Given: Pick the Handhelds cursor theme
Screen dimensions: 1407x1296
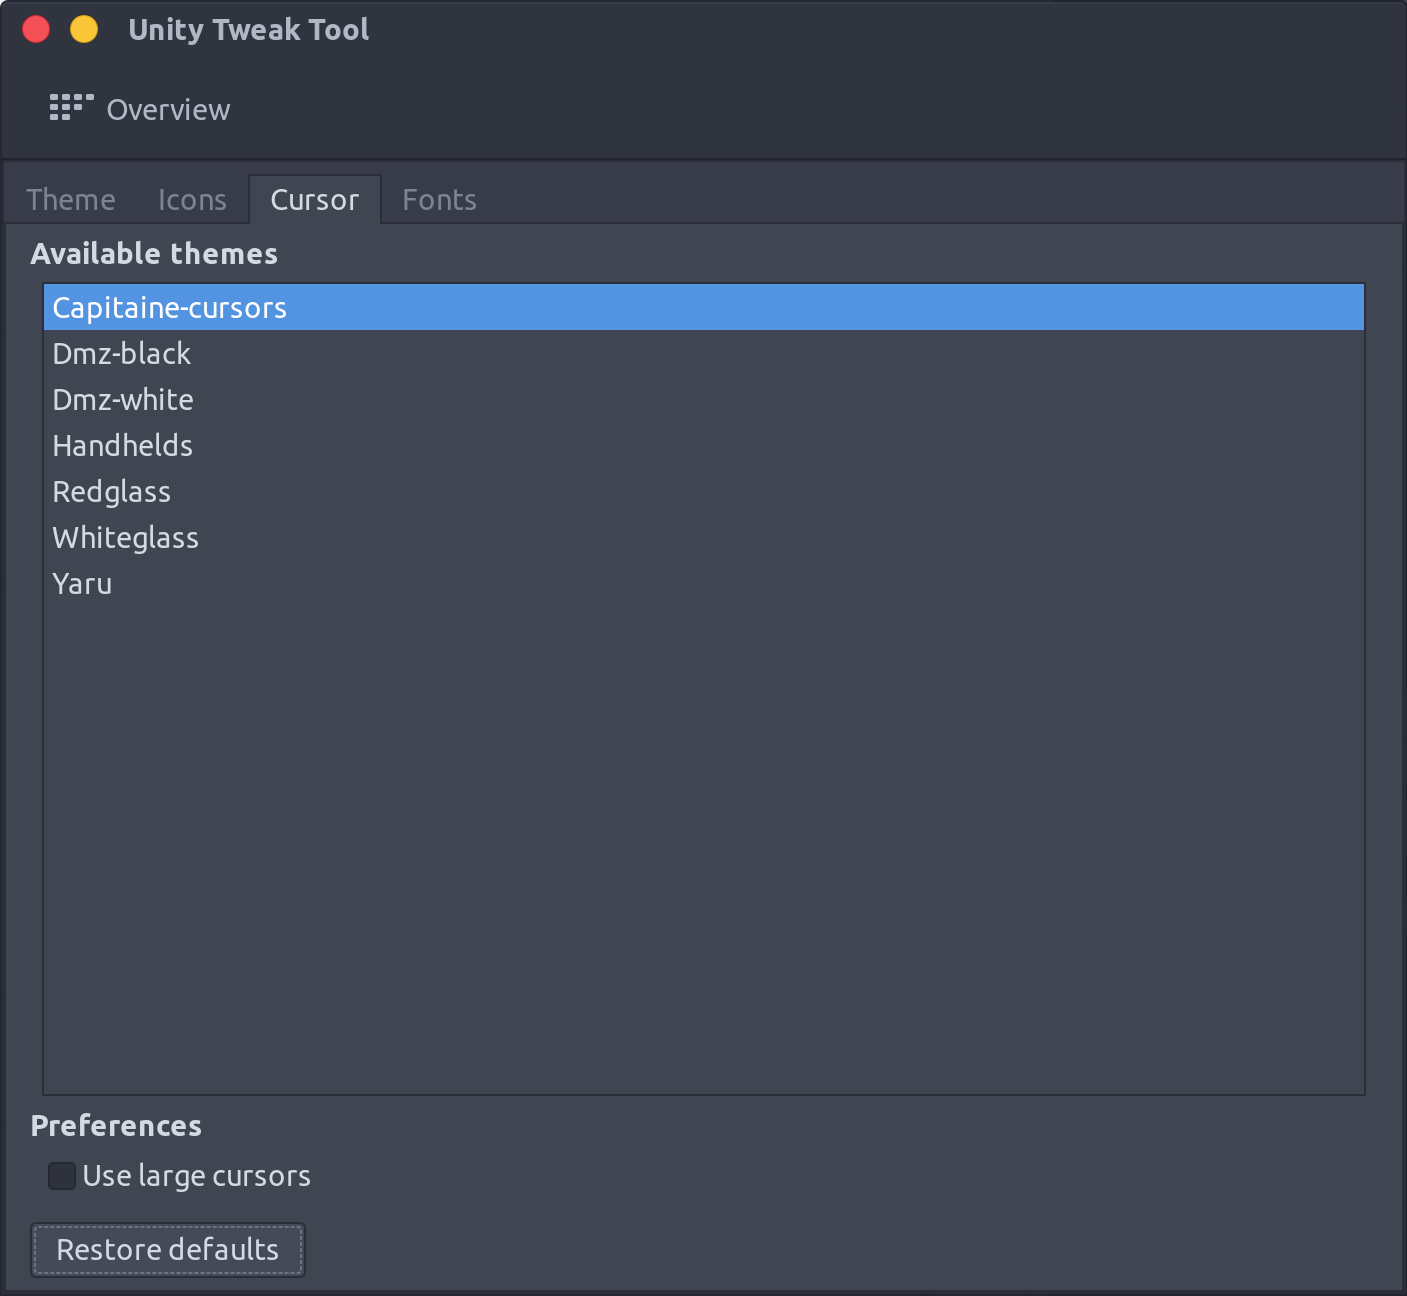Looking at the screenshot, I should [704, 445].
